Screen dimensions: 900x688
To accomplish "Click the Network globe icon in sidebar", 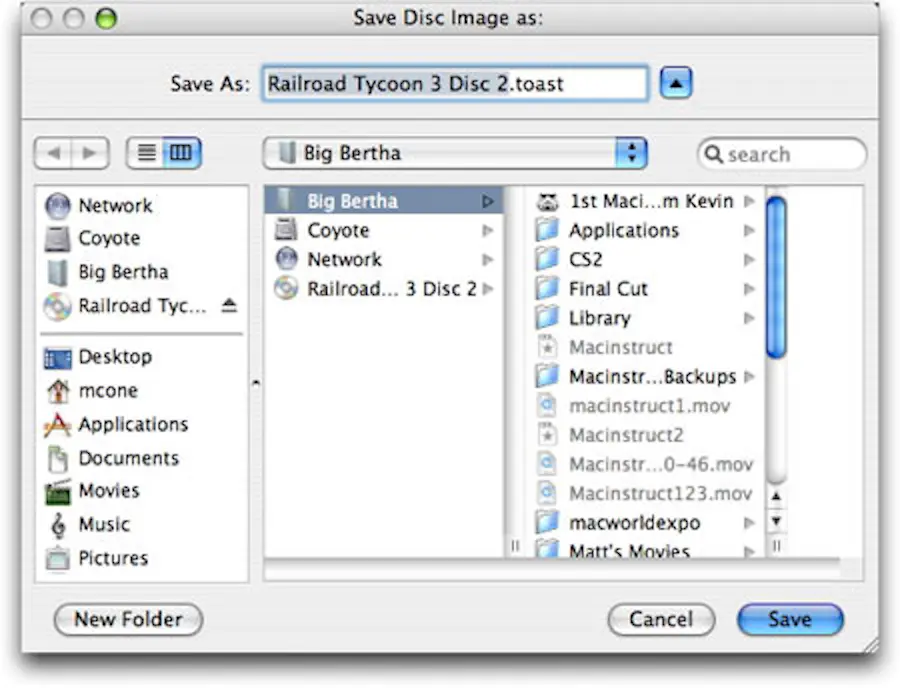I will 57,206.
